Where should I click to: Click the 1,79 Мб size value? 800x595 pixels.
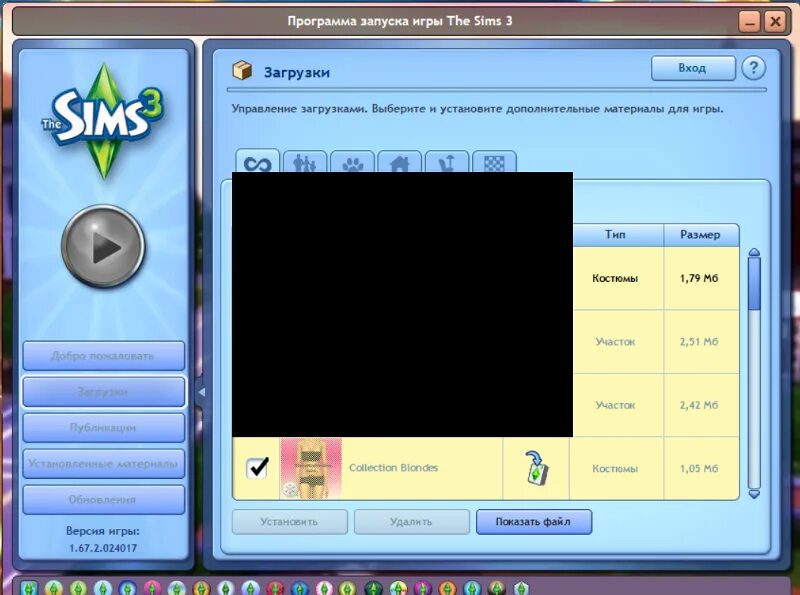699,279
